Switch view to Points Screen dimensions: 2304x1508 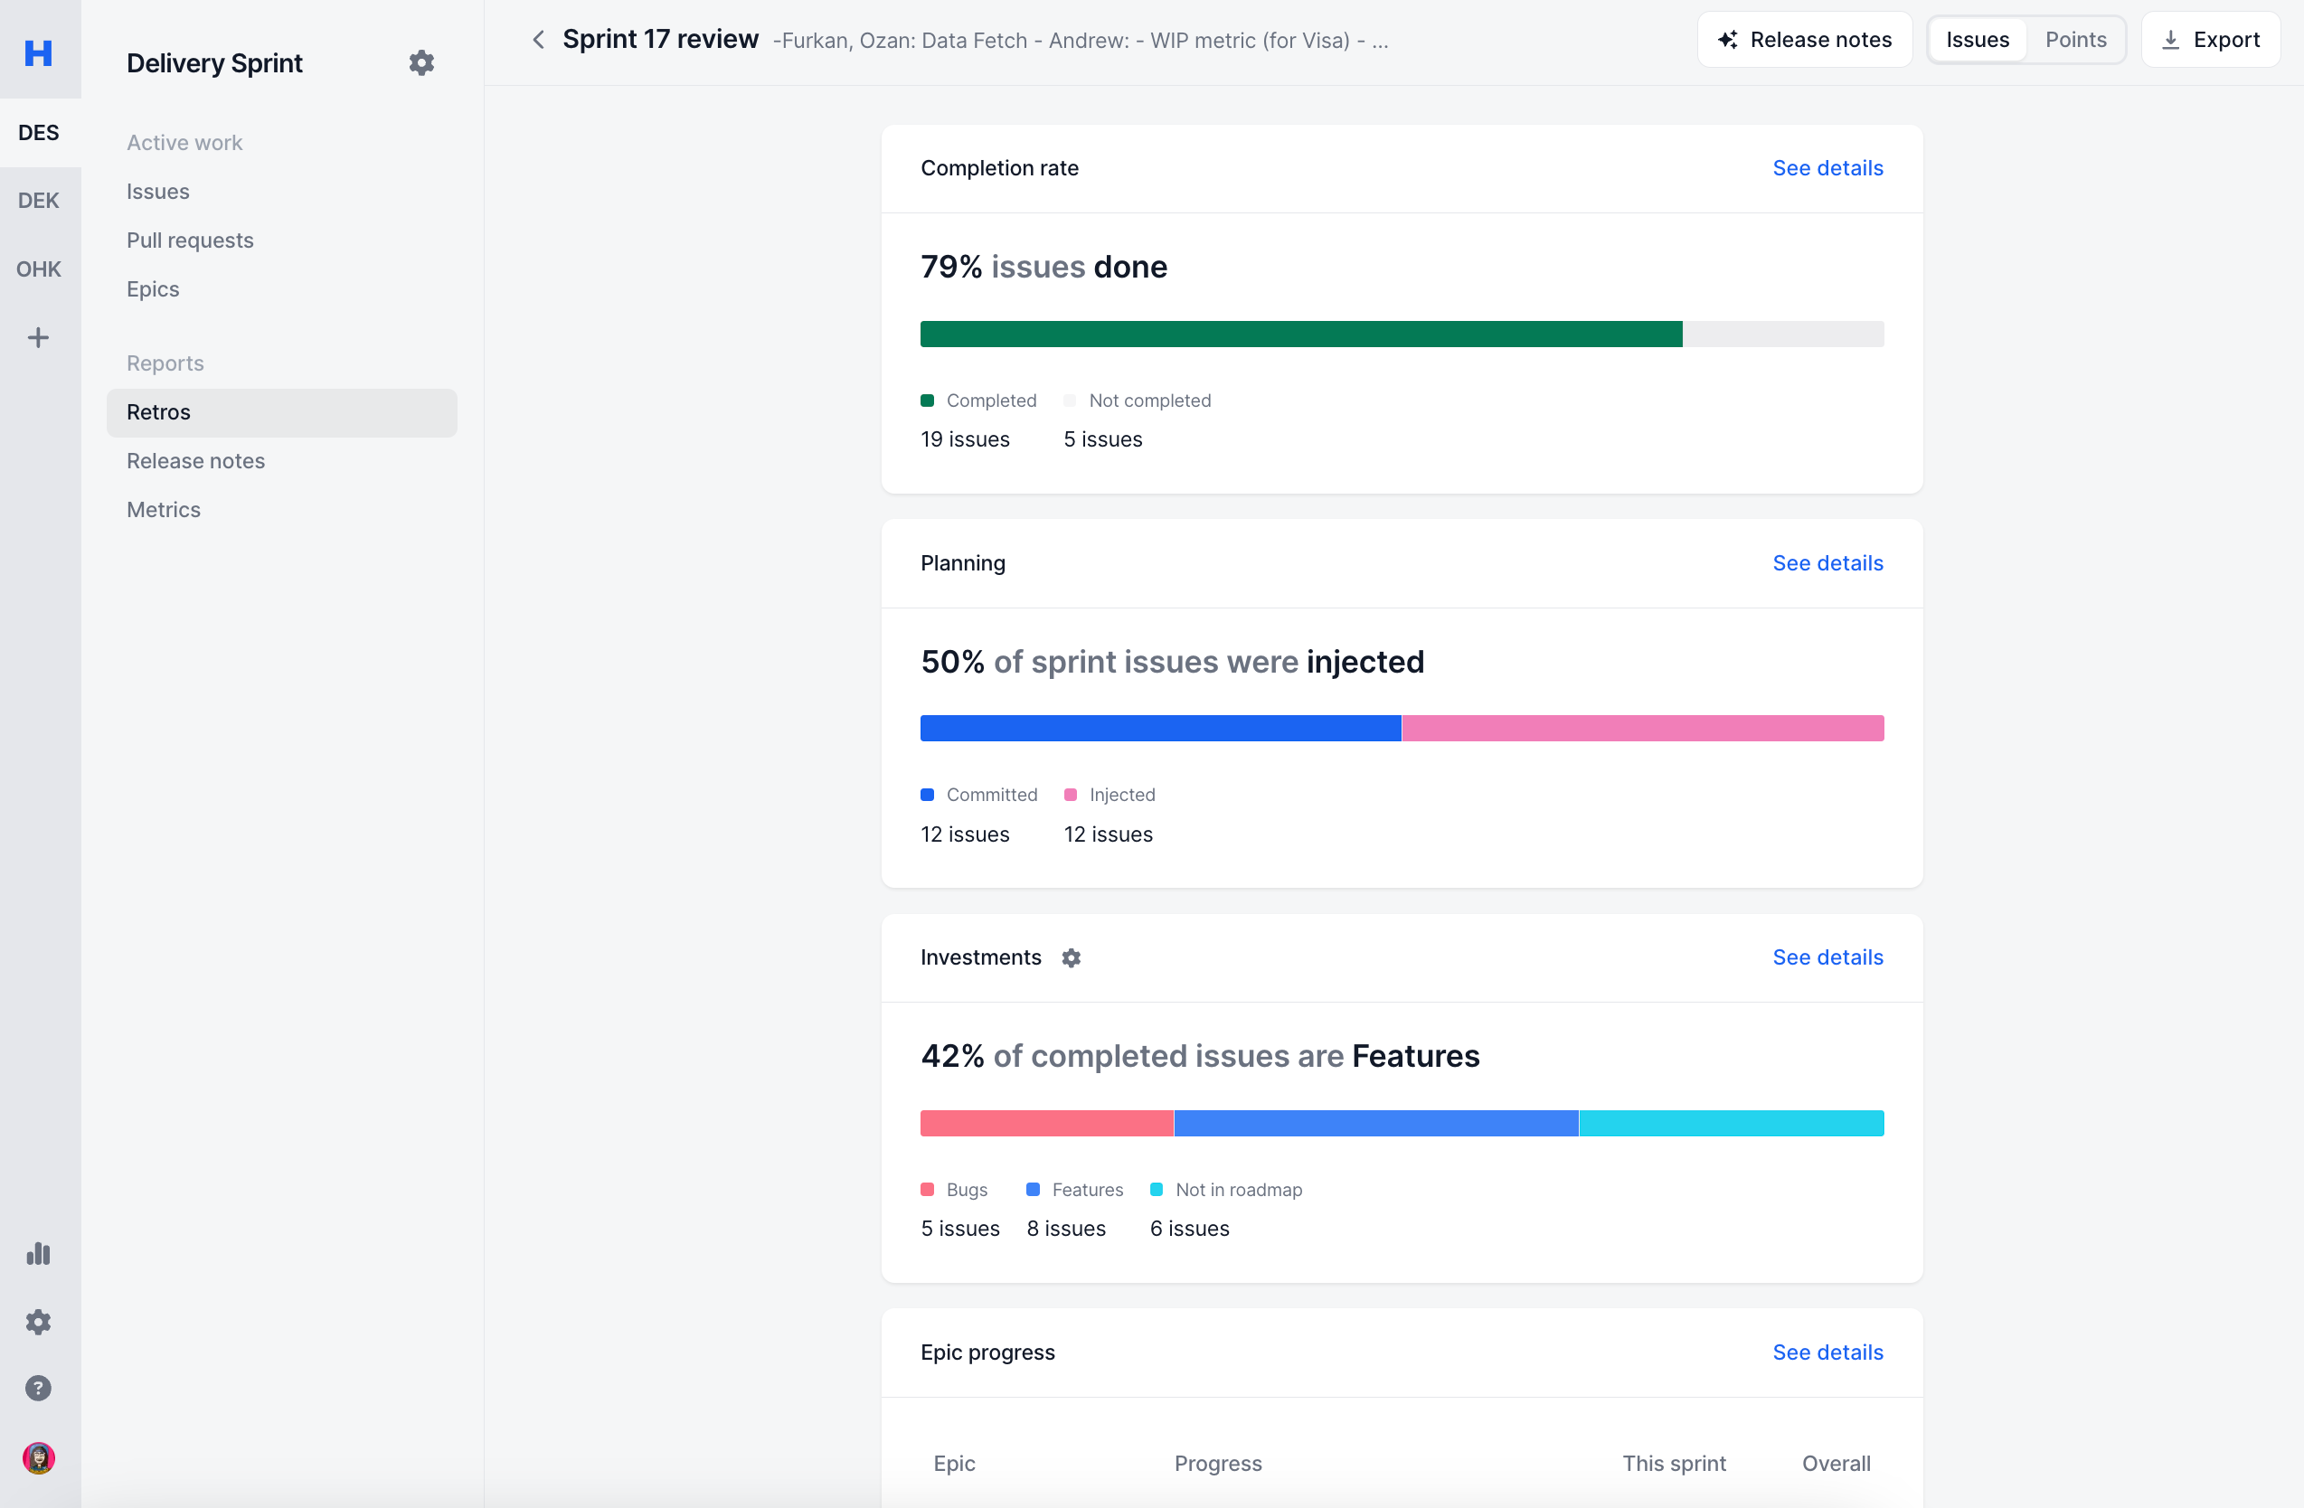(2075, 40)
